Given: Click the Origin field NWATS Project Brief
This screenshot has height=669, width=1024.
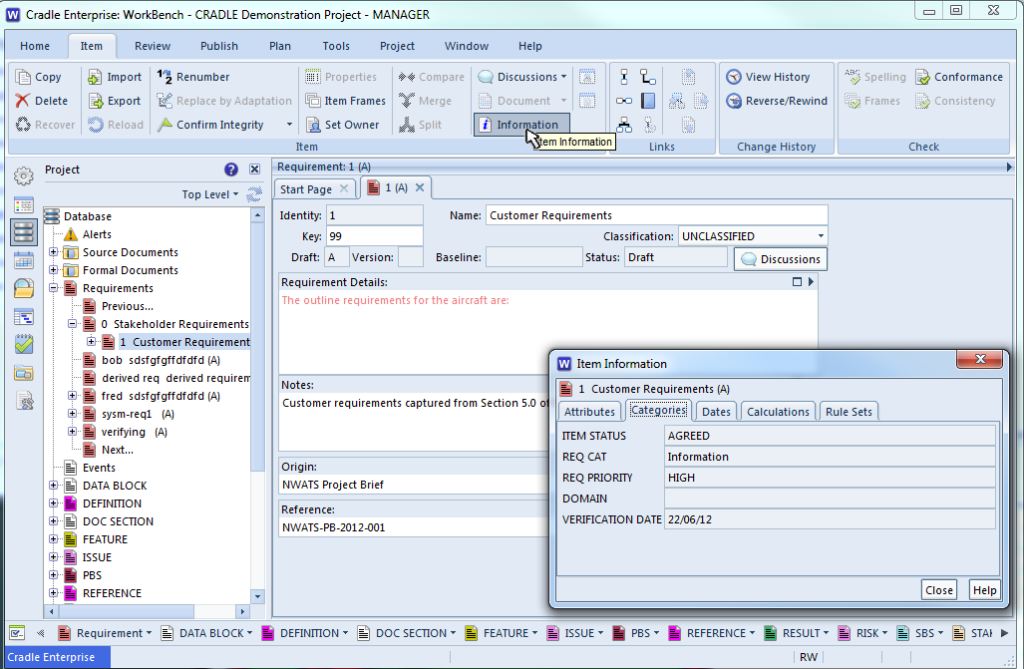Looking at the screenshot, I should pos(414,485).
